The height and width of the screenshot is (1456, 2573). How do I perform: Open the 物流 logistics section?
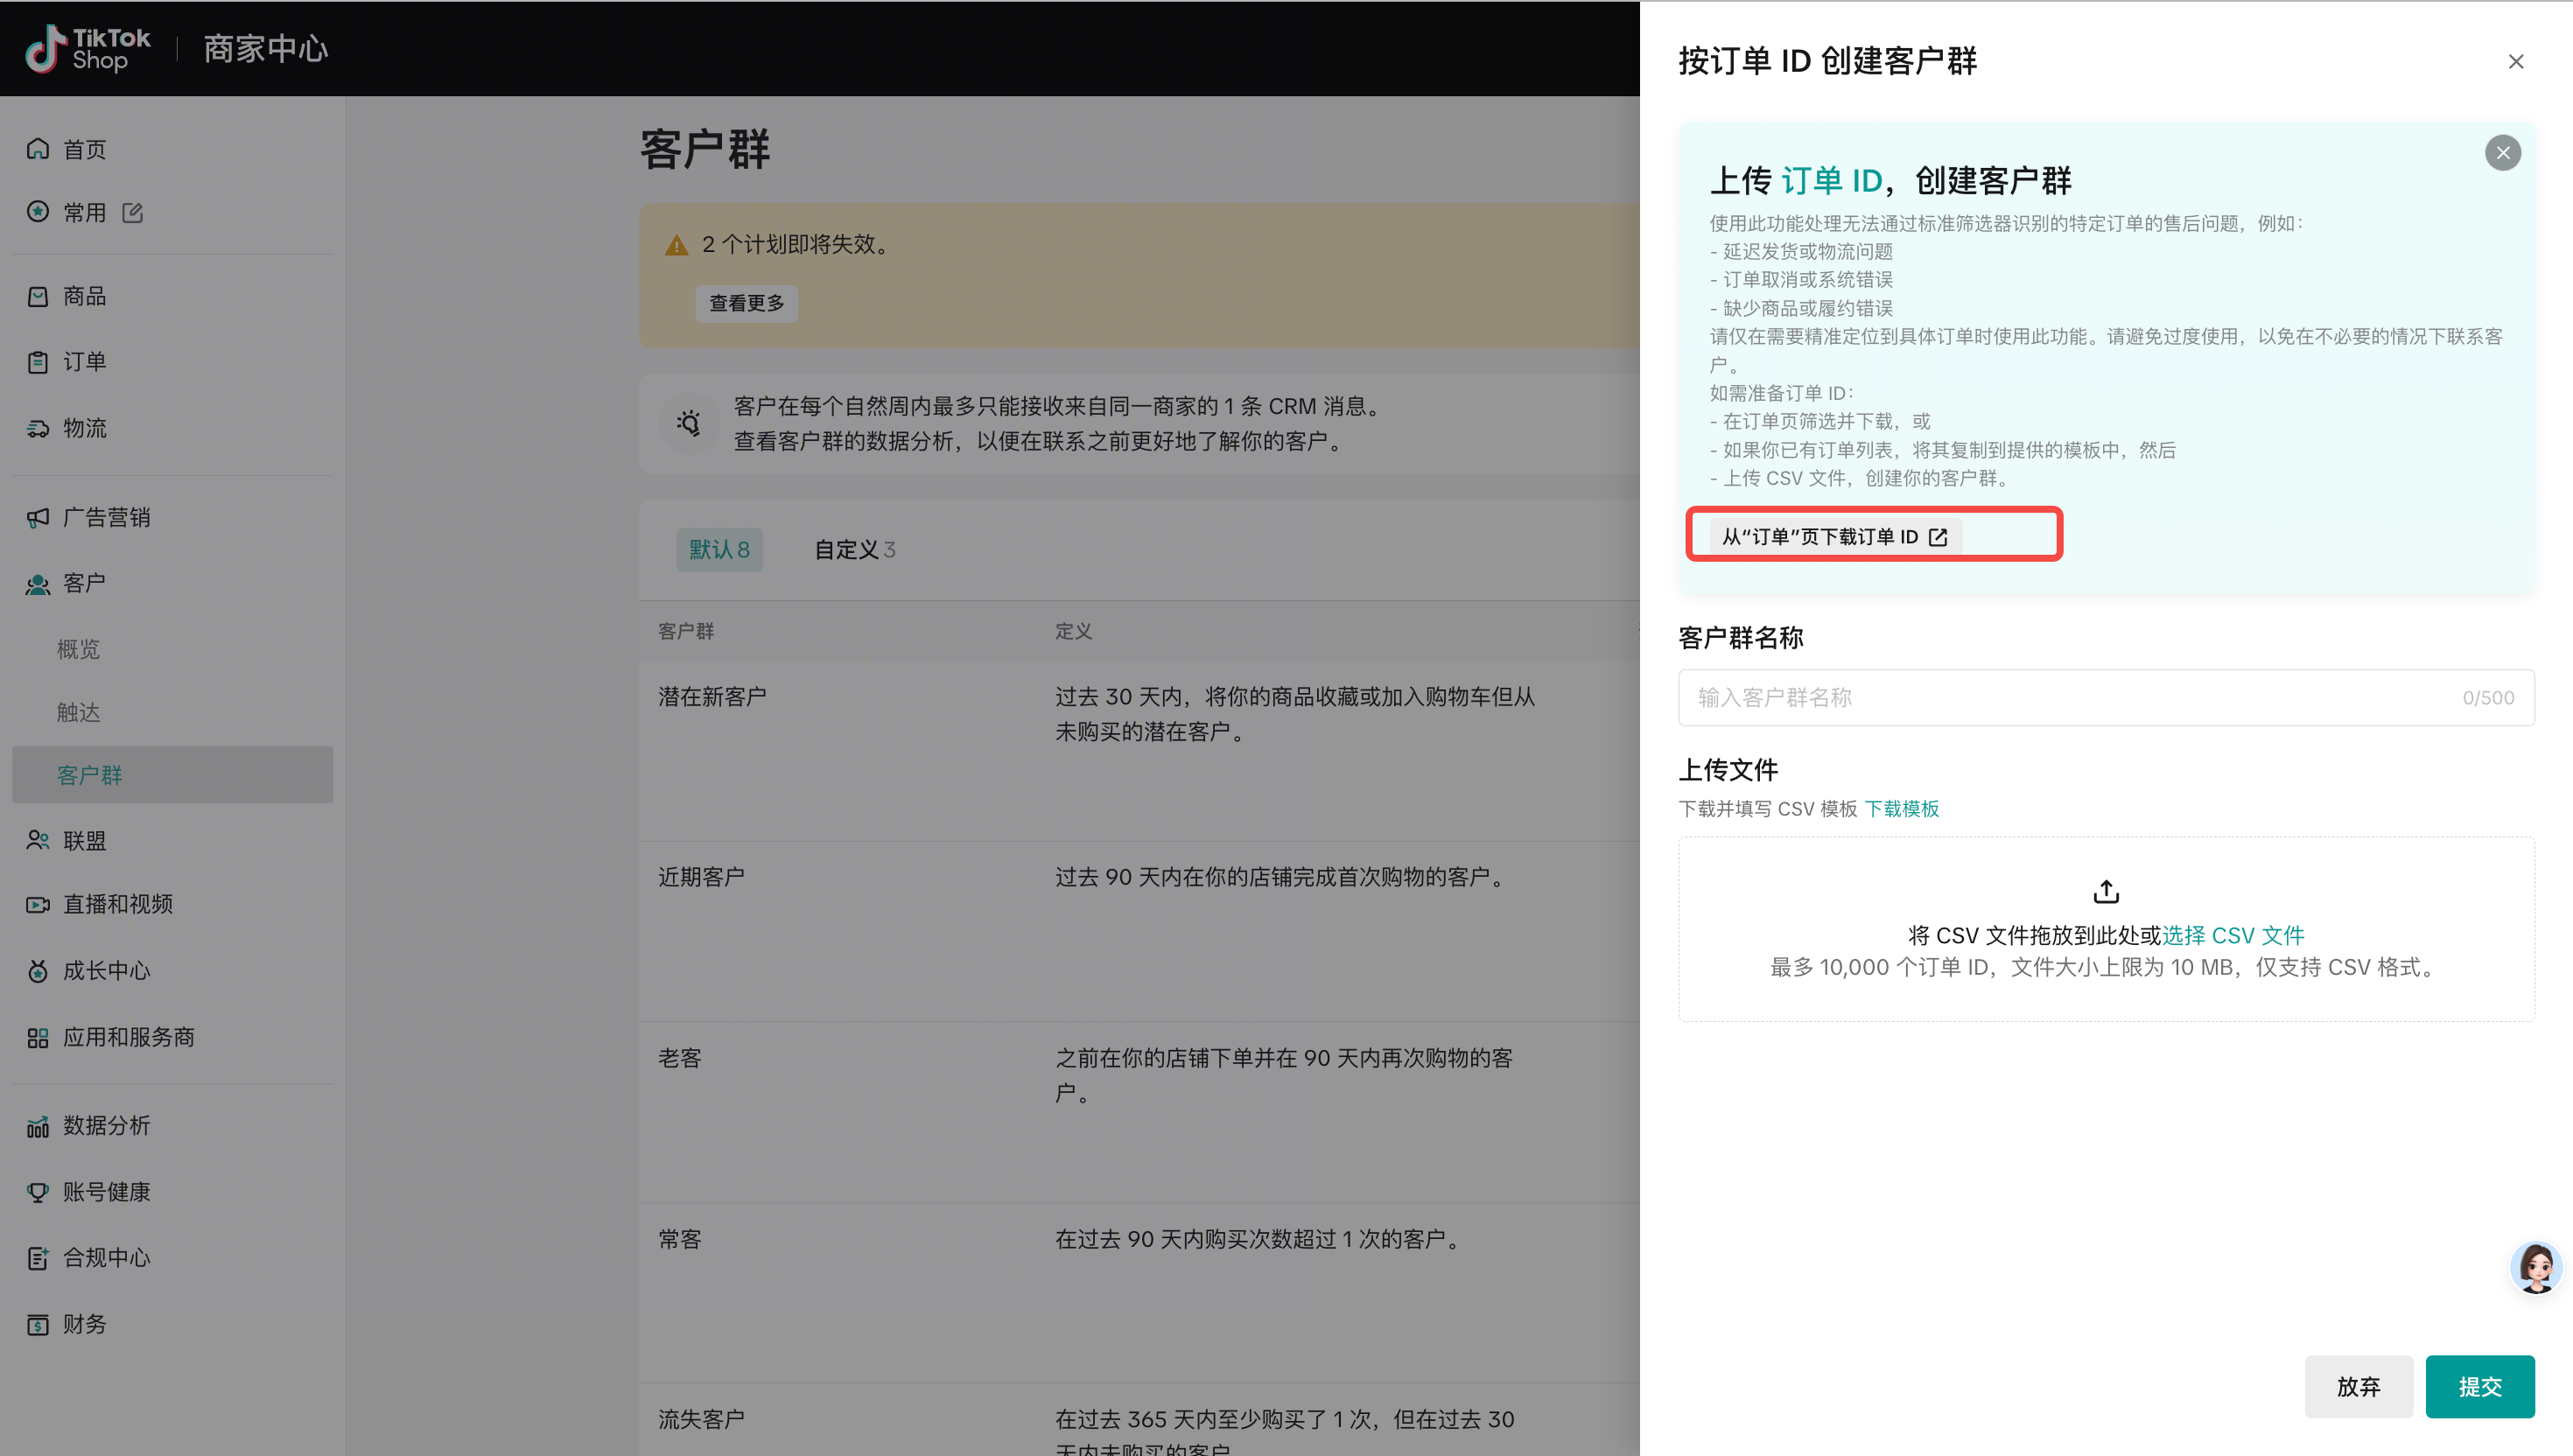coord(84,428)
